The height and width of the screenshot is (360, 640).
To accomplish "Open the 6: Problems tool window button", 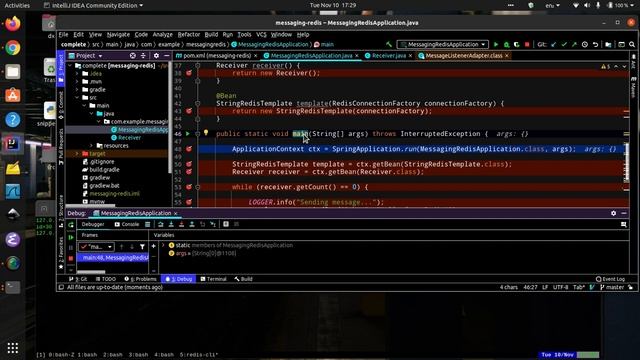I will [x=140, y=279].
